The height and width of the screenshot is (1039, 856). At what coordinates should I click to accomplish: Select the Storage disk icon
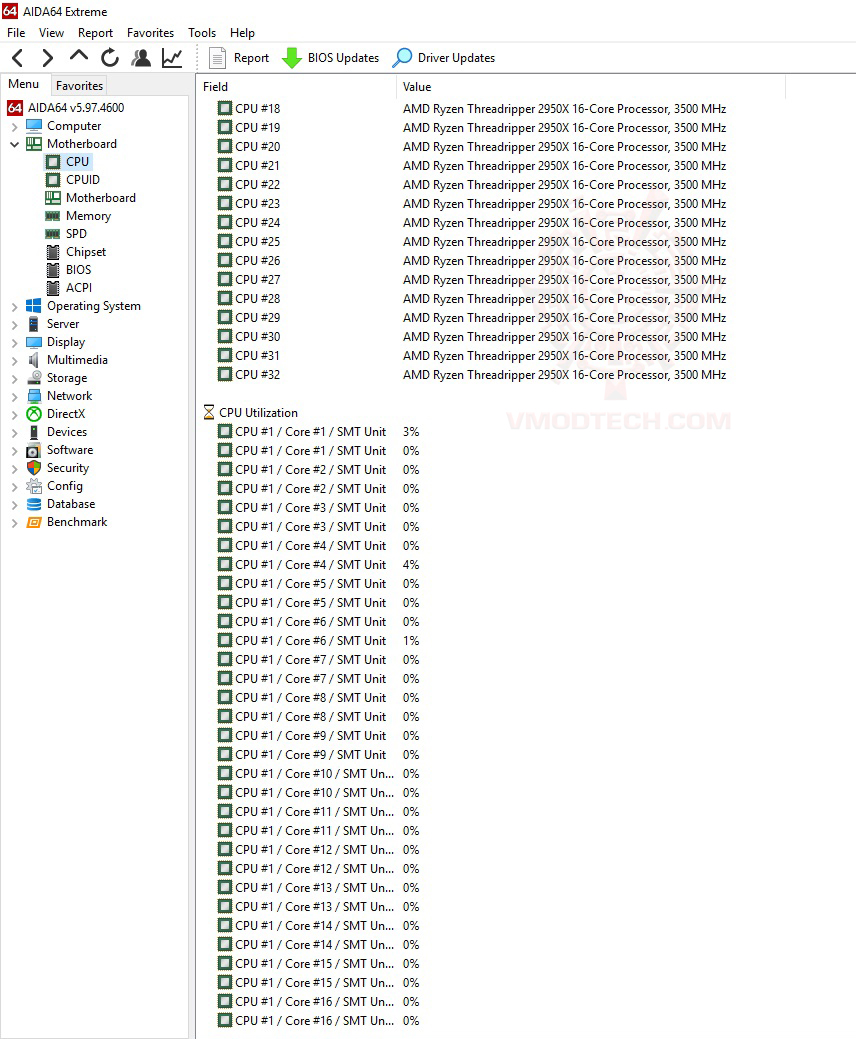coord(34,378)
